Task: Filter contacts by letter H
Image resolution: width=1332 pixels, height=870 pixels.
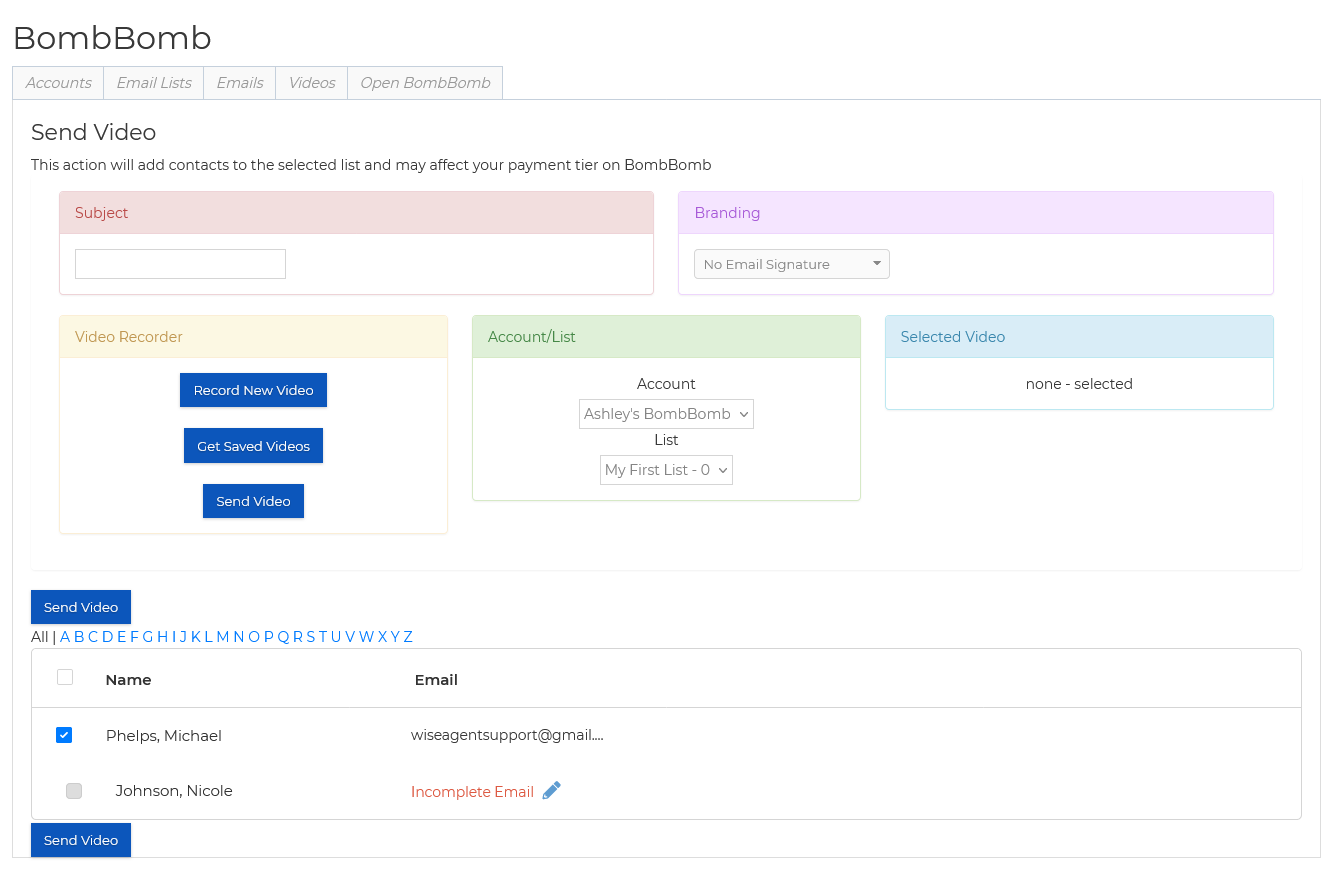Action: [163, 637]
